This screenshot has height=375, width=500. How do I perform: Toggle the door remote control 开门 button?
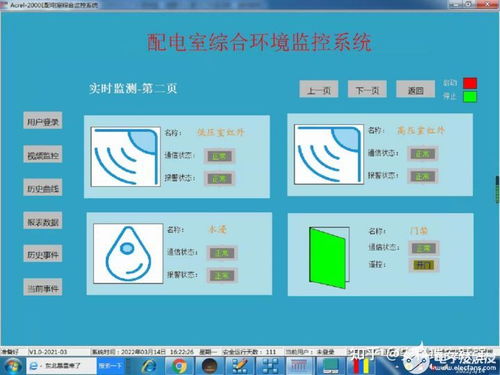coord(424,265)
